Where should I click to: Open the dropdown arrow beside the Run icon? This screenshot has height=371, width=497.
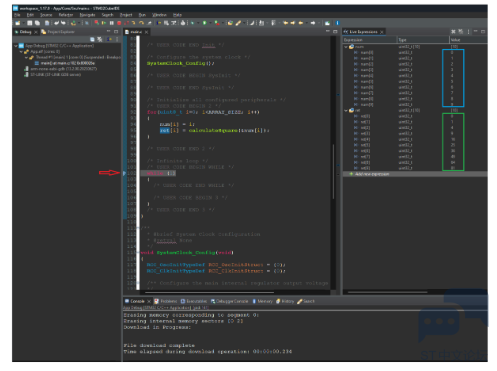tap(211, 23)
